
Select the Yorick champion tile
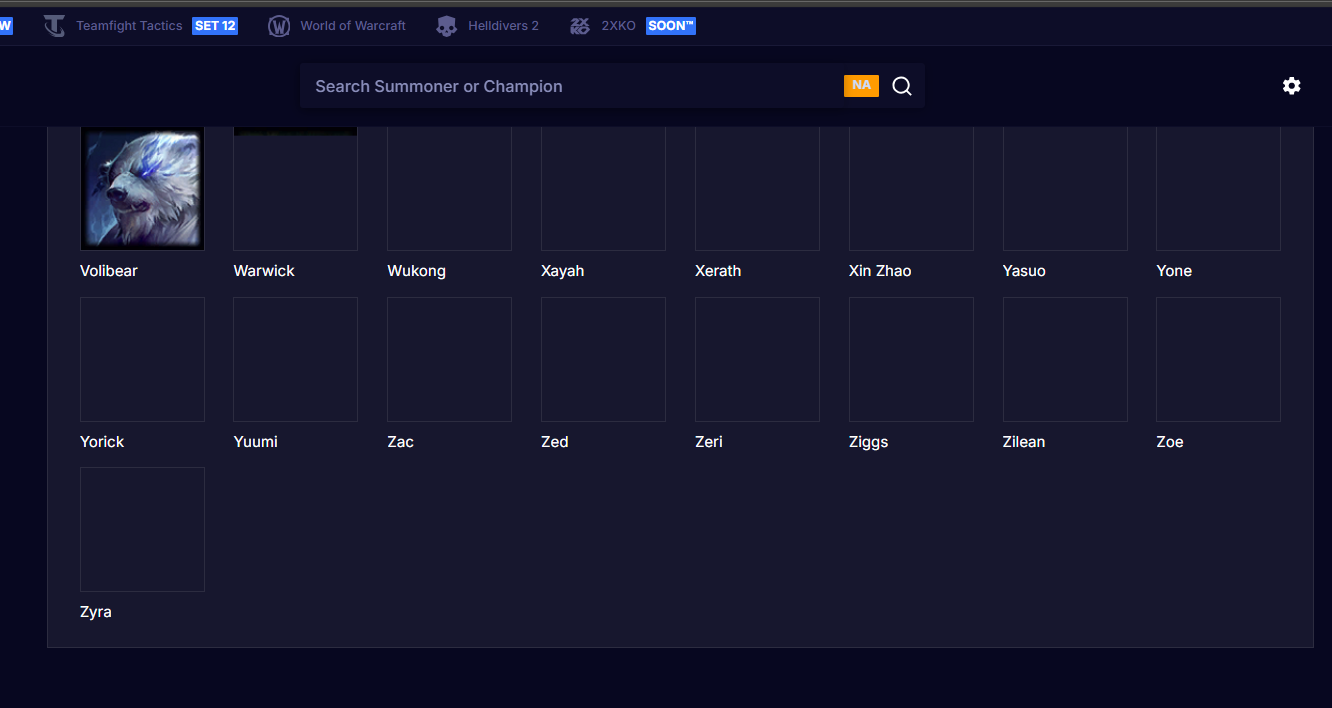pyautogui.click(x=142, y=359)
